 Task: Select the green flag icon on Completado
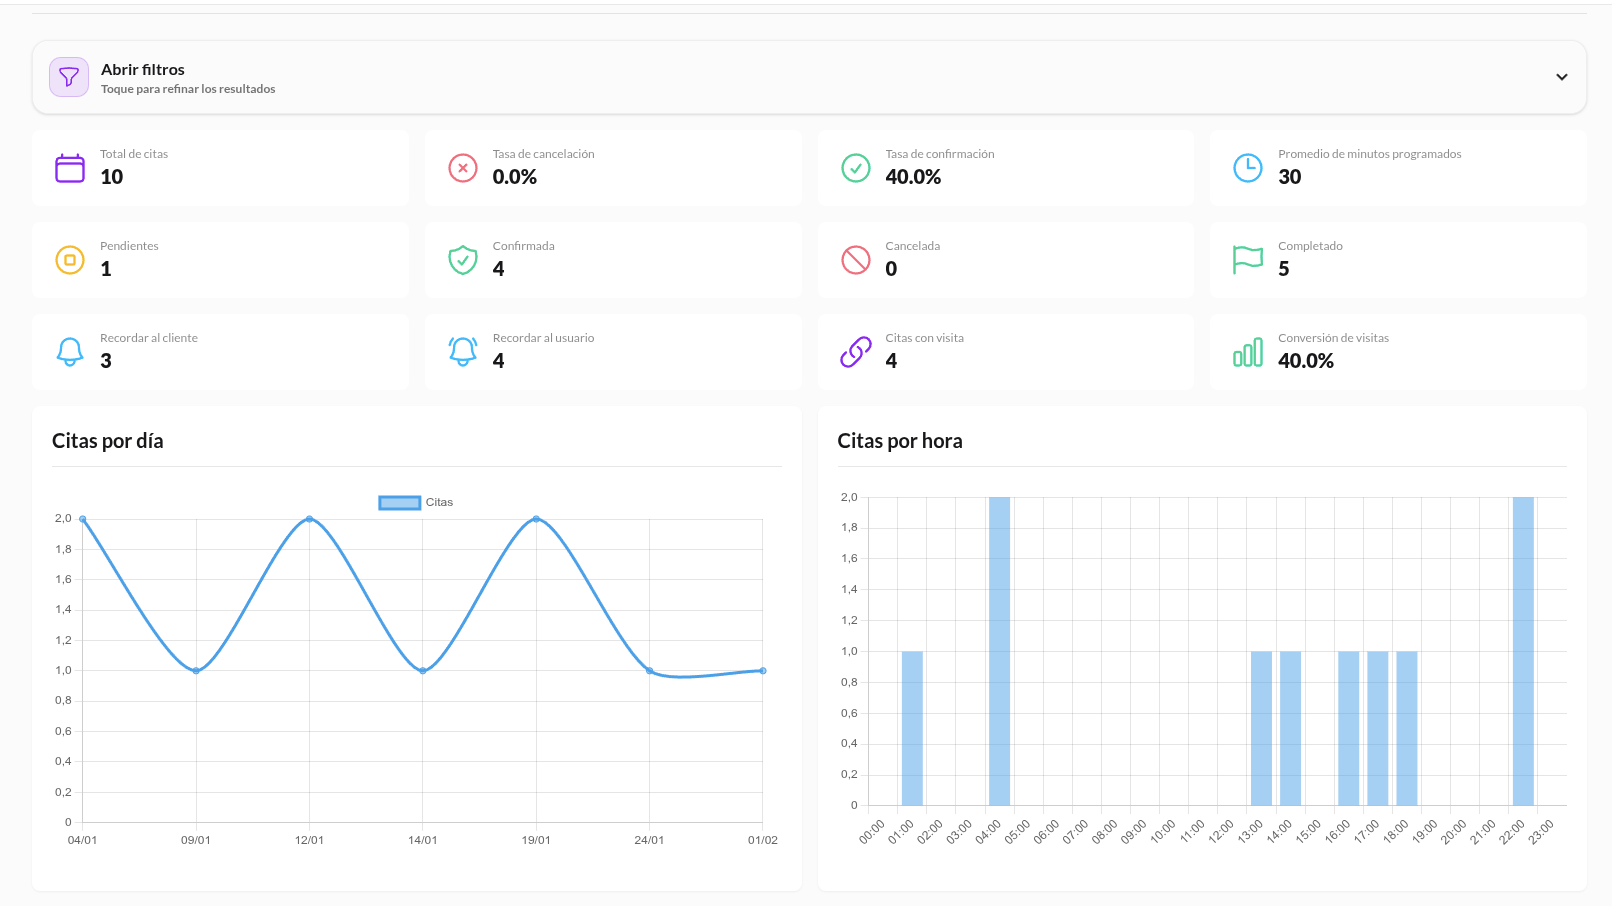click(1248, 260)
